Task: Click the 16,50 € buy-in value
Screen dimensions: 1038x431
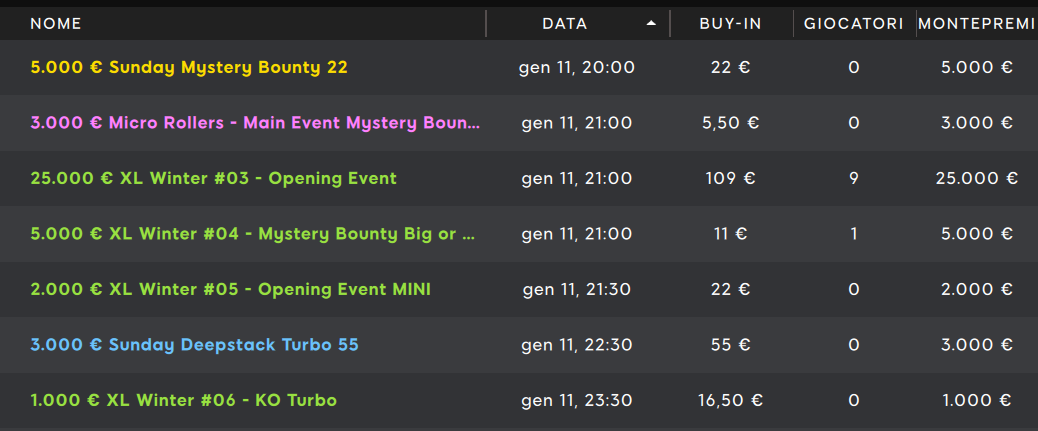Action: (730, 400)
